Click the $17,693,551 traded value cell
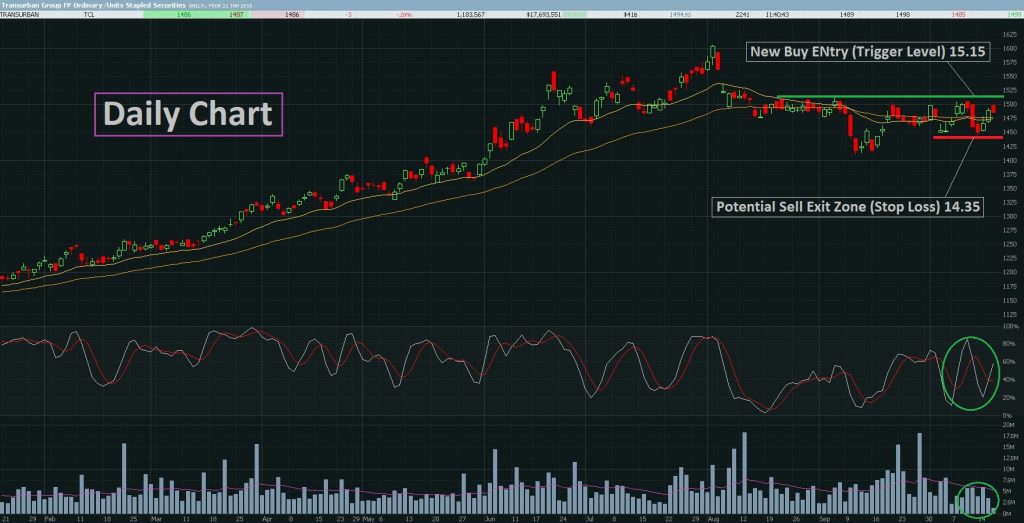This screenshot has height=523, width=1024. click(543, 13)
